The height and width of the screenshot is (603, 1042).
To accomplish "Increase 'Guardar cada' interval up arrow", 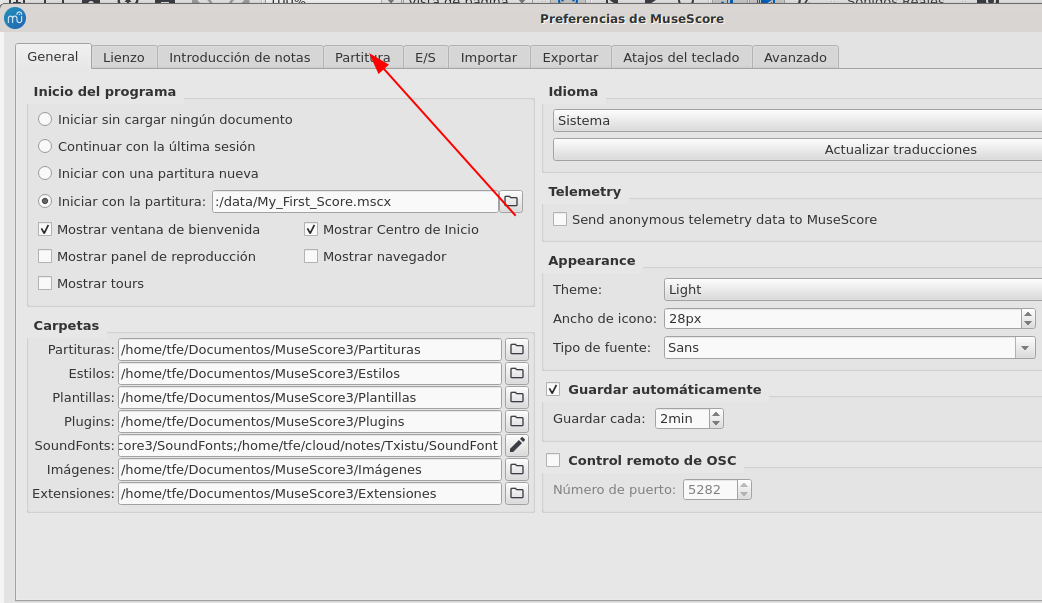I will point(716,414).
